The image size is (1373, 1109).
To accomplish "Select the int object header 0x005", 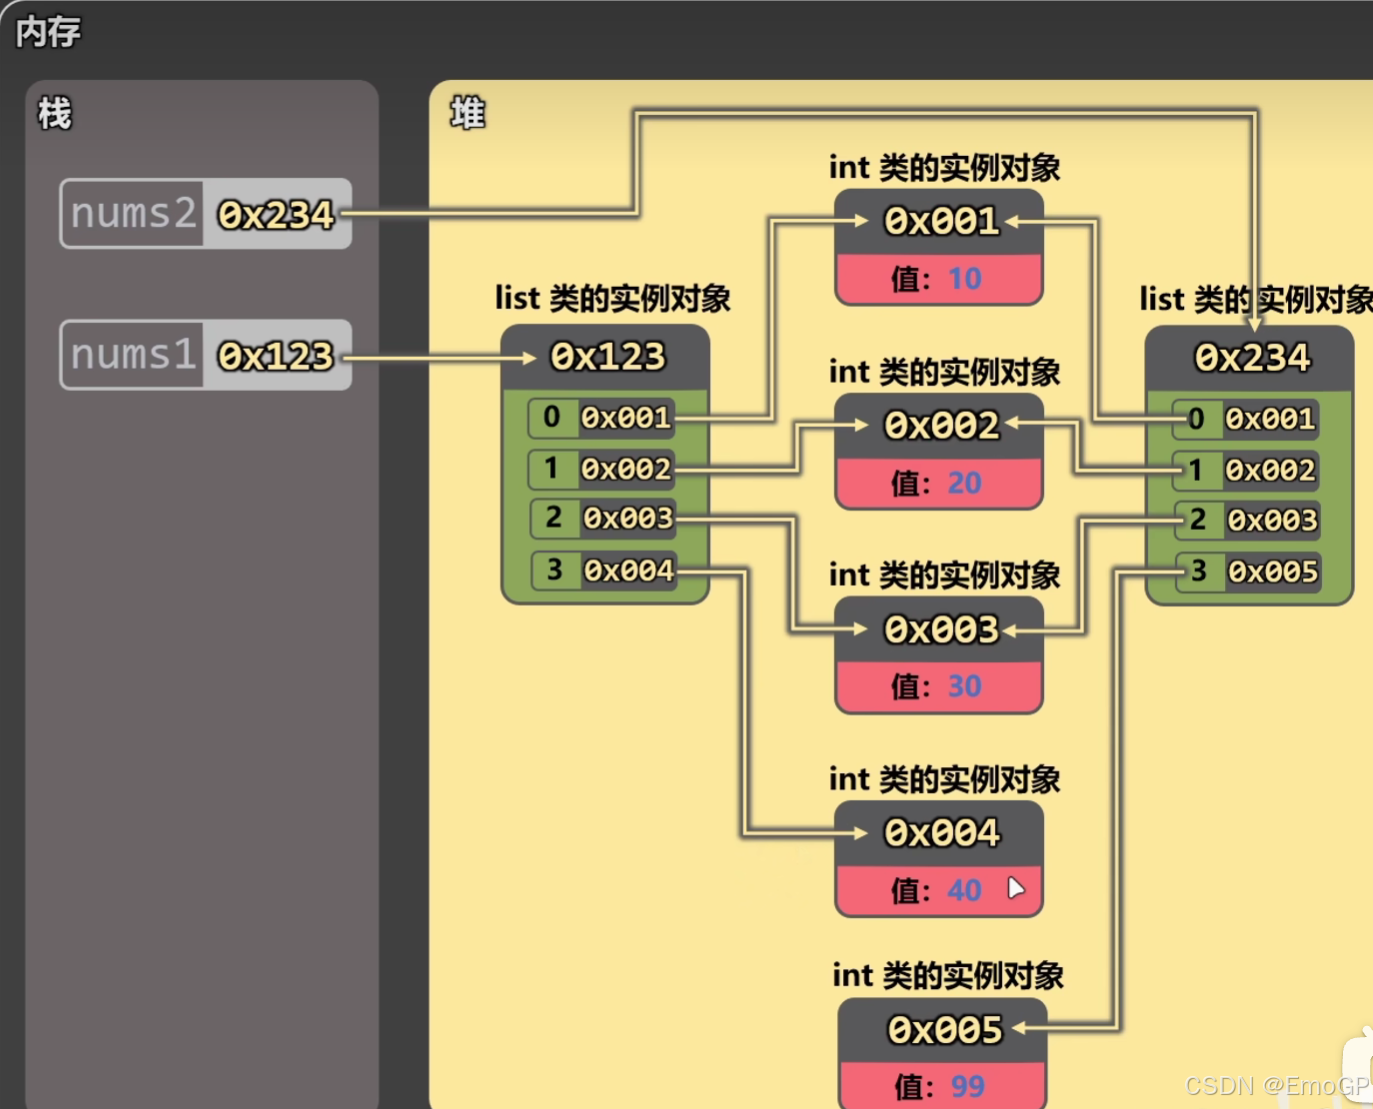I will [x=944, y=1030].
